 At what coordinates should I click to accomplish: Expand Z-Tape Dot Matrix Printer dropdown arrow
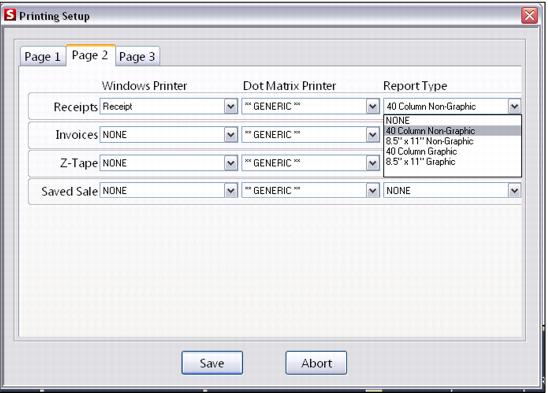coord(373,163)
